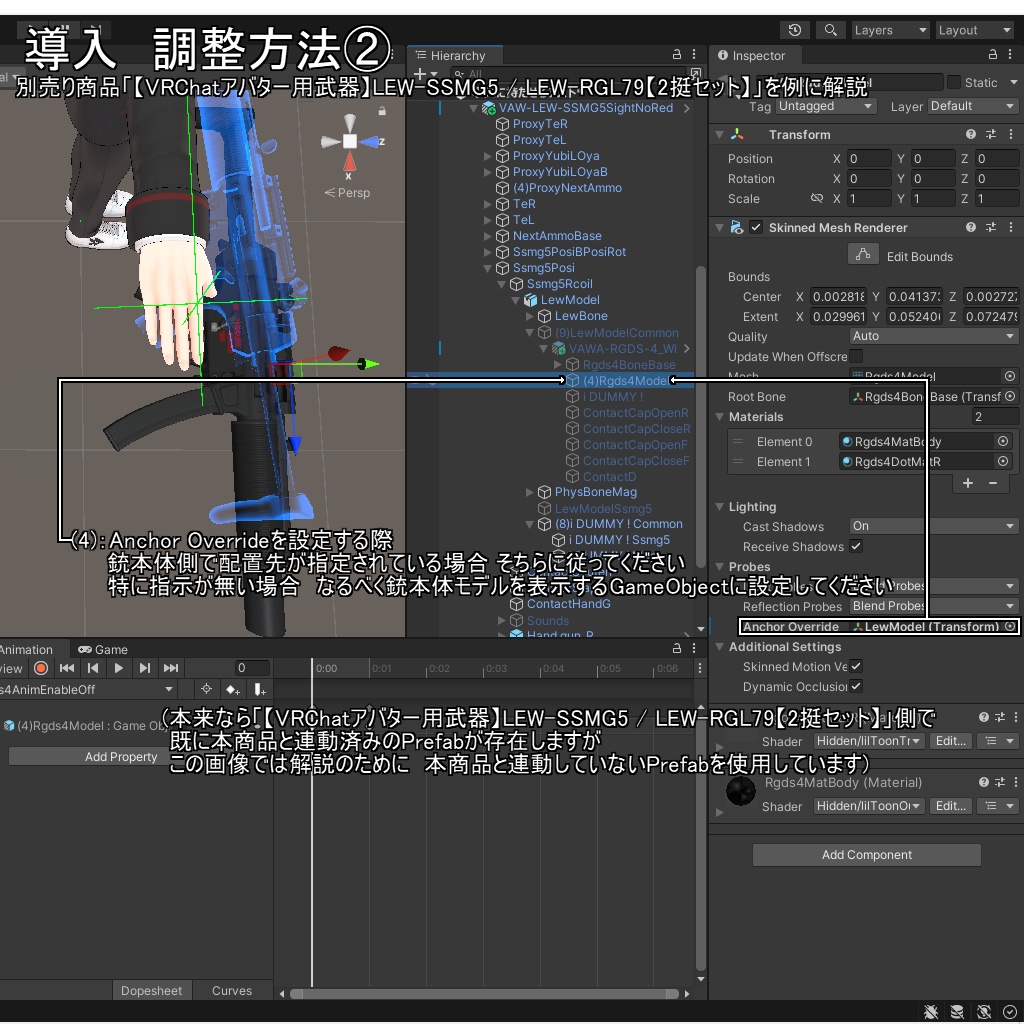Toggle the Inspector panel lock icon
The height and width of the screenshot is (1024, 1024).
993,55
